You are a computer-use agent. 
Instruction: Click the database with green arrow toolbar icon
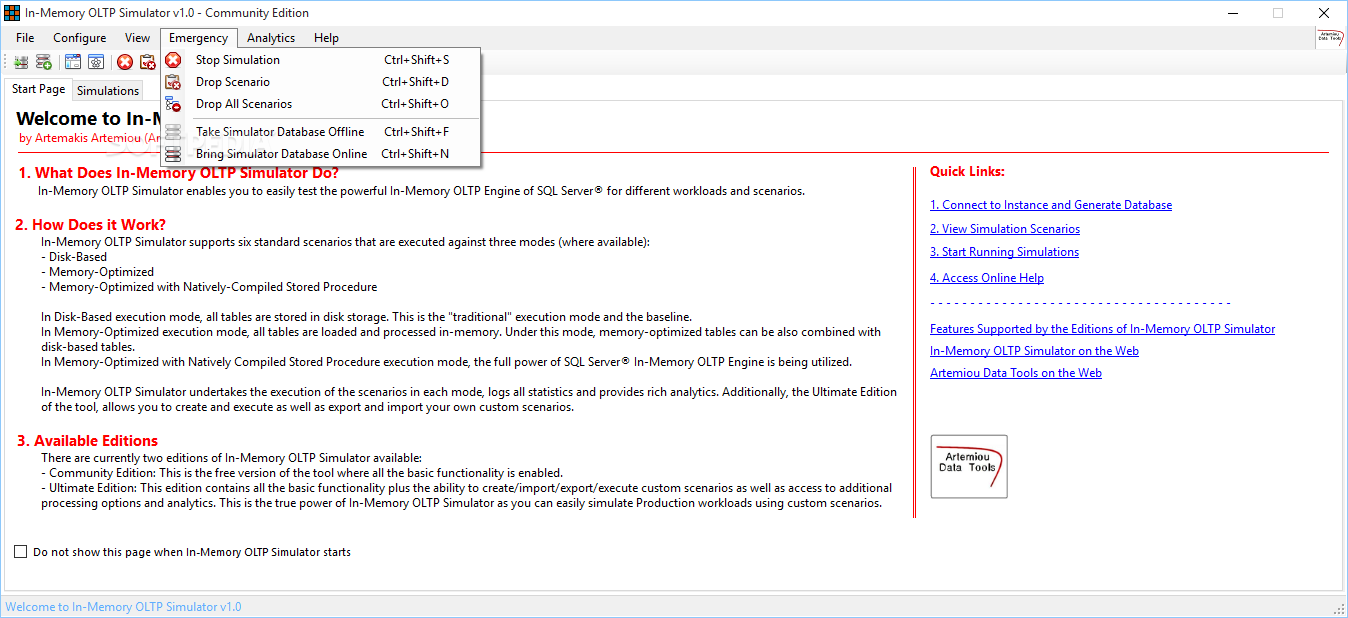(x=21, y=62)
